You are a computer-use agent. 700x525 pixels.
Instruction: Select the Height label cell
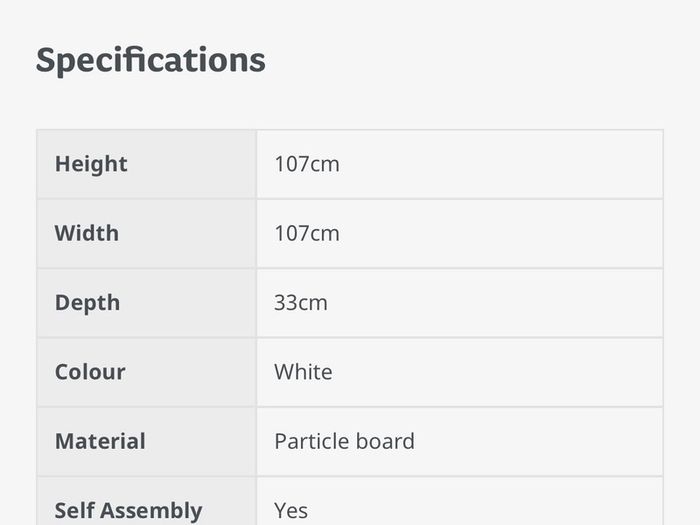pos(146,164)
